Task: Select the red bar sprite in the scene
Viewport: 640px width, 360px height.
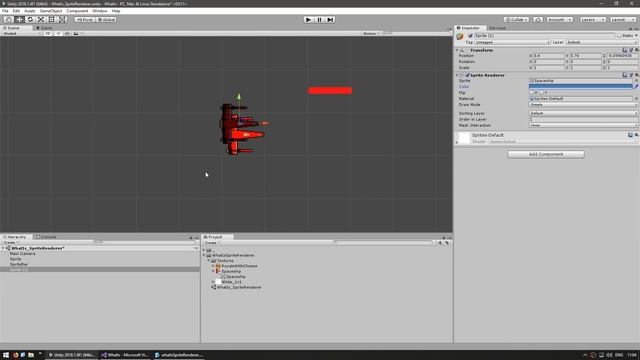Action: 330,91
